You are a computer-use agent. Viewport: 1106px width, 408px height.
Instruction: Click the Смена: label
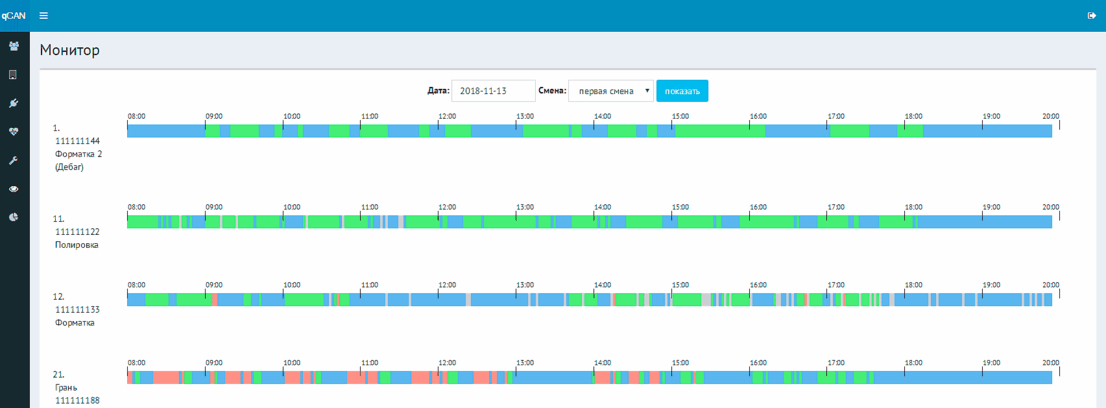[x=552, y=91]
